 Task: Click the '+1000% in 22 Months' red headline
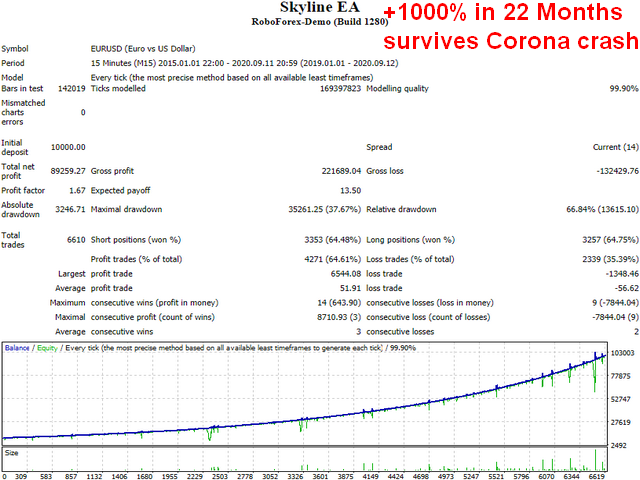point(503,12)
